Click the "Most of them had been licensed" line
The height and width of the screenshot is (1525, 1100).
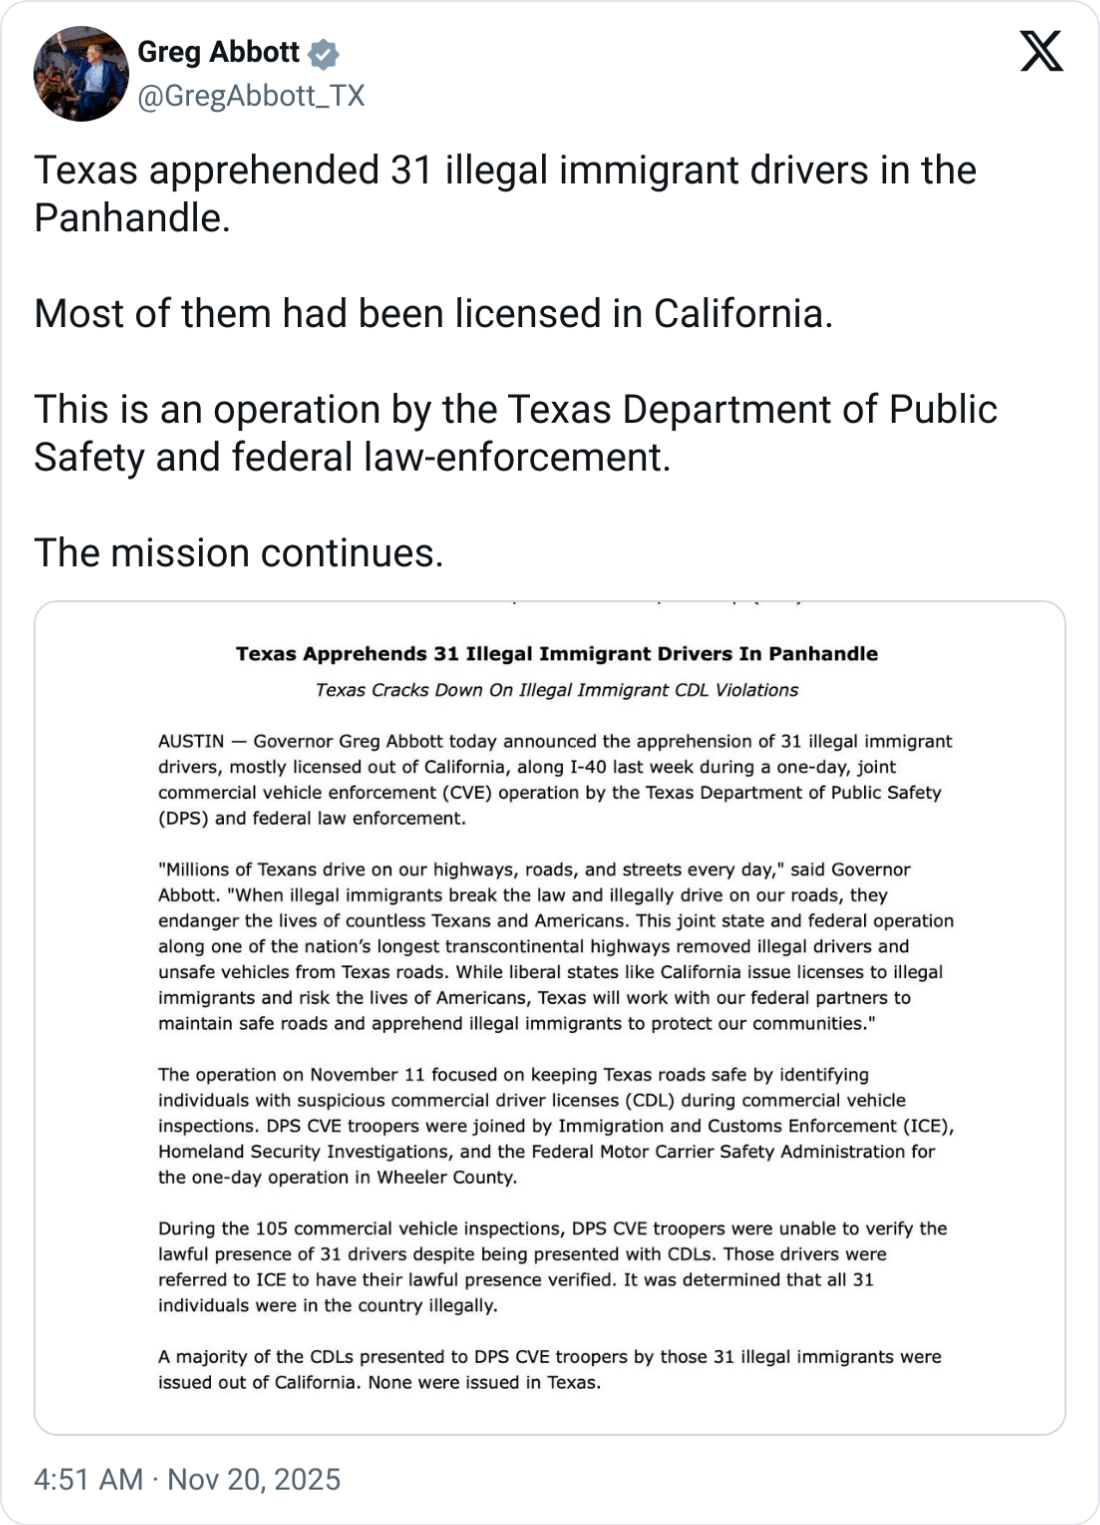(x=433, y=314)
